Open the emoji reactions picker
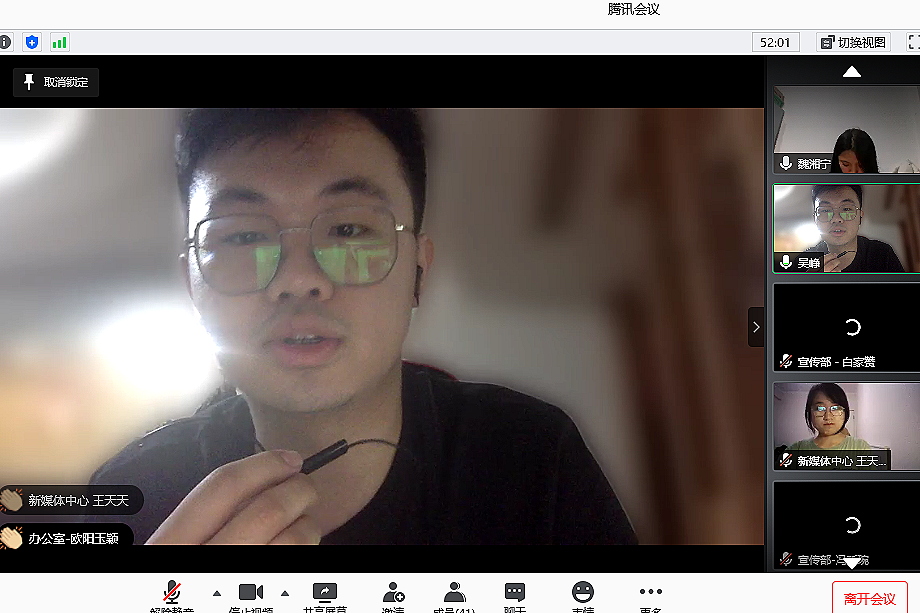 click(583, 593)
